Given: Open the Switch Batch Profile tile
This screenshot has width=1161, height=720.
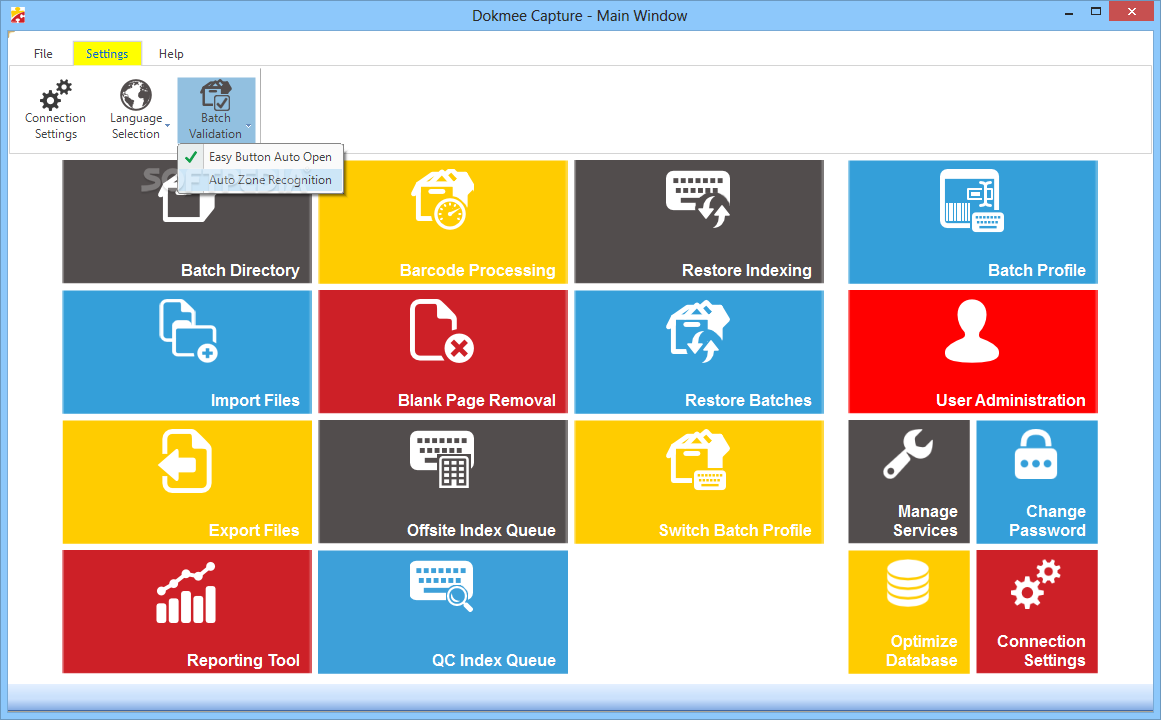Looking at the screenshot, I should click(x=699, y=482).
